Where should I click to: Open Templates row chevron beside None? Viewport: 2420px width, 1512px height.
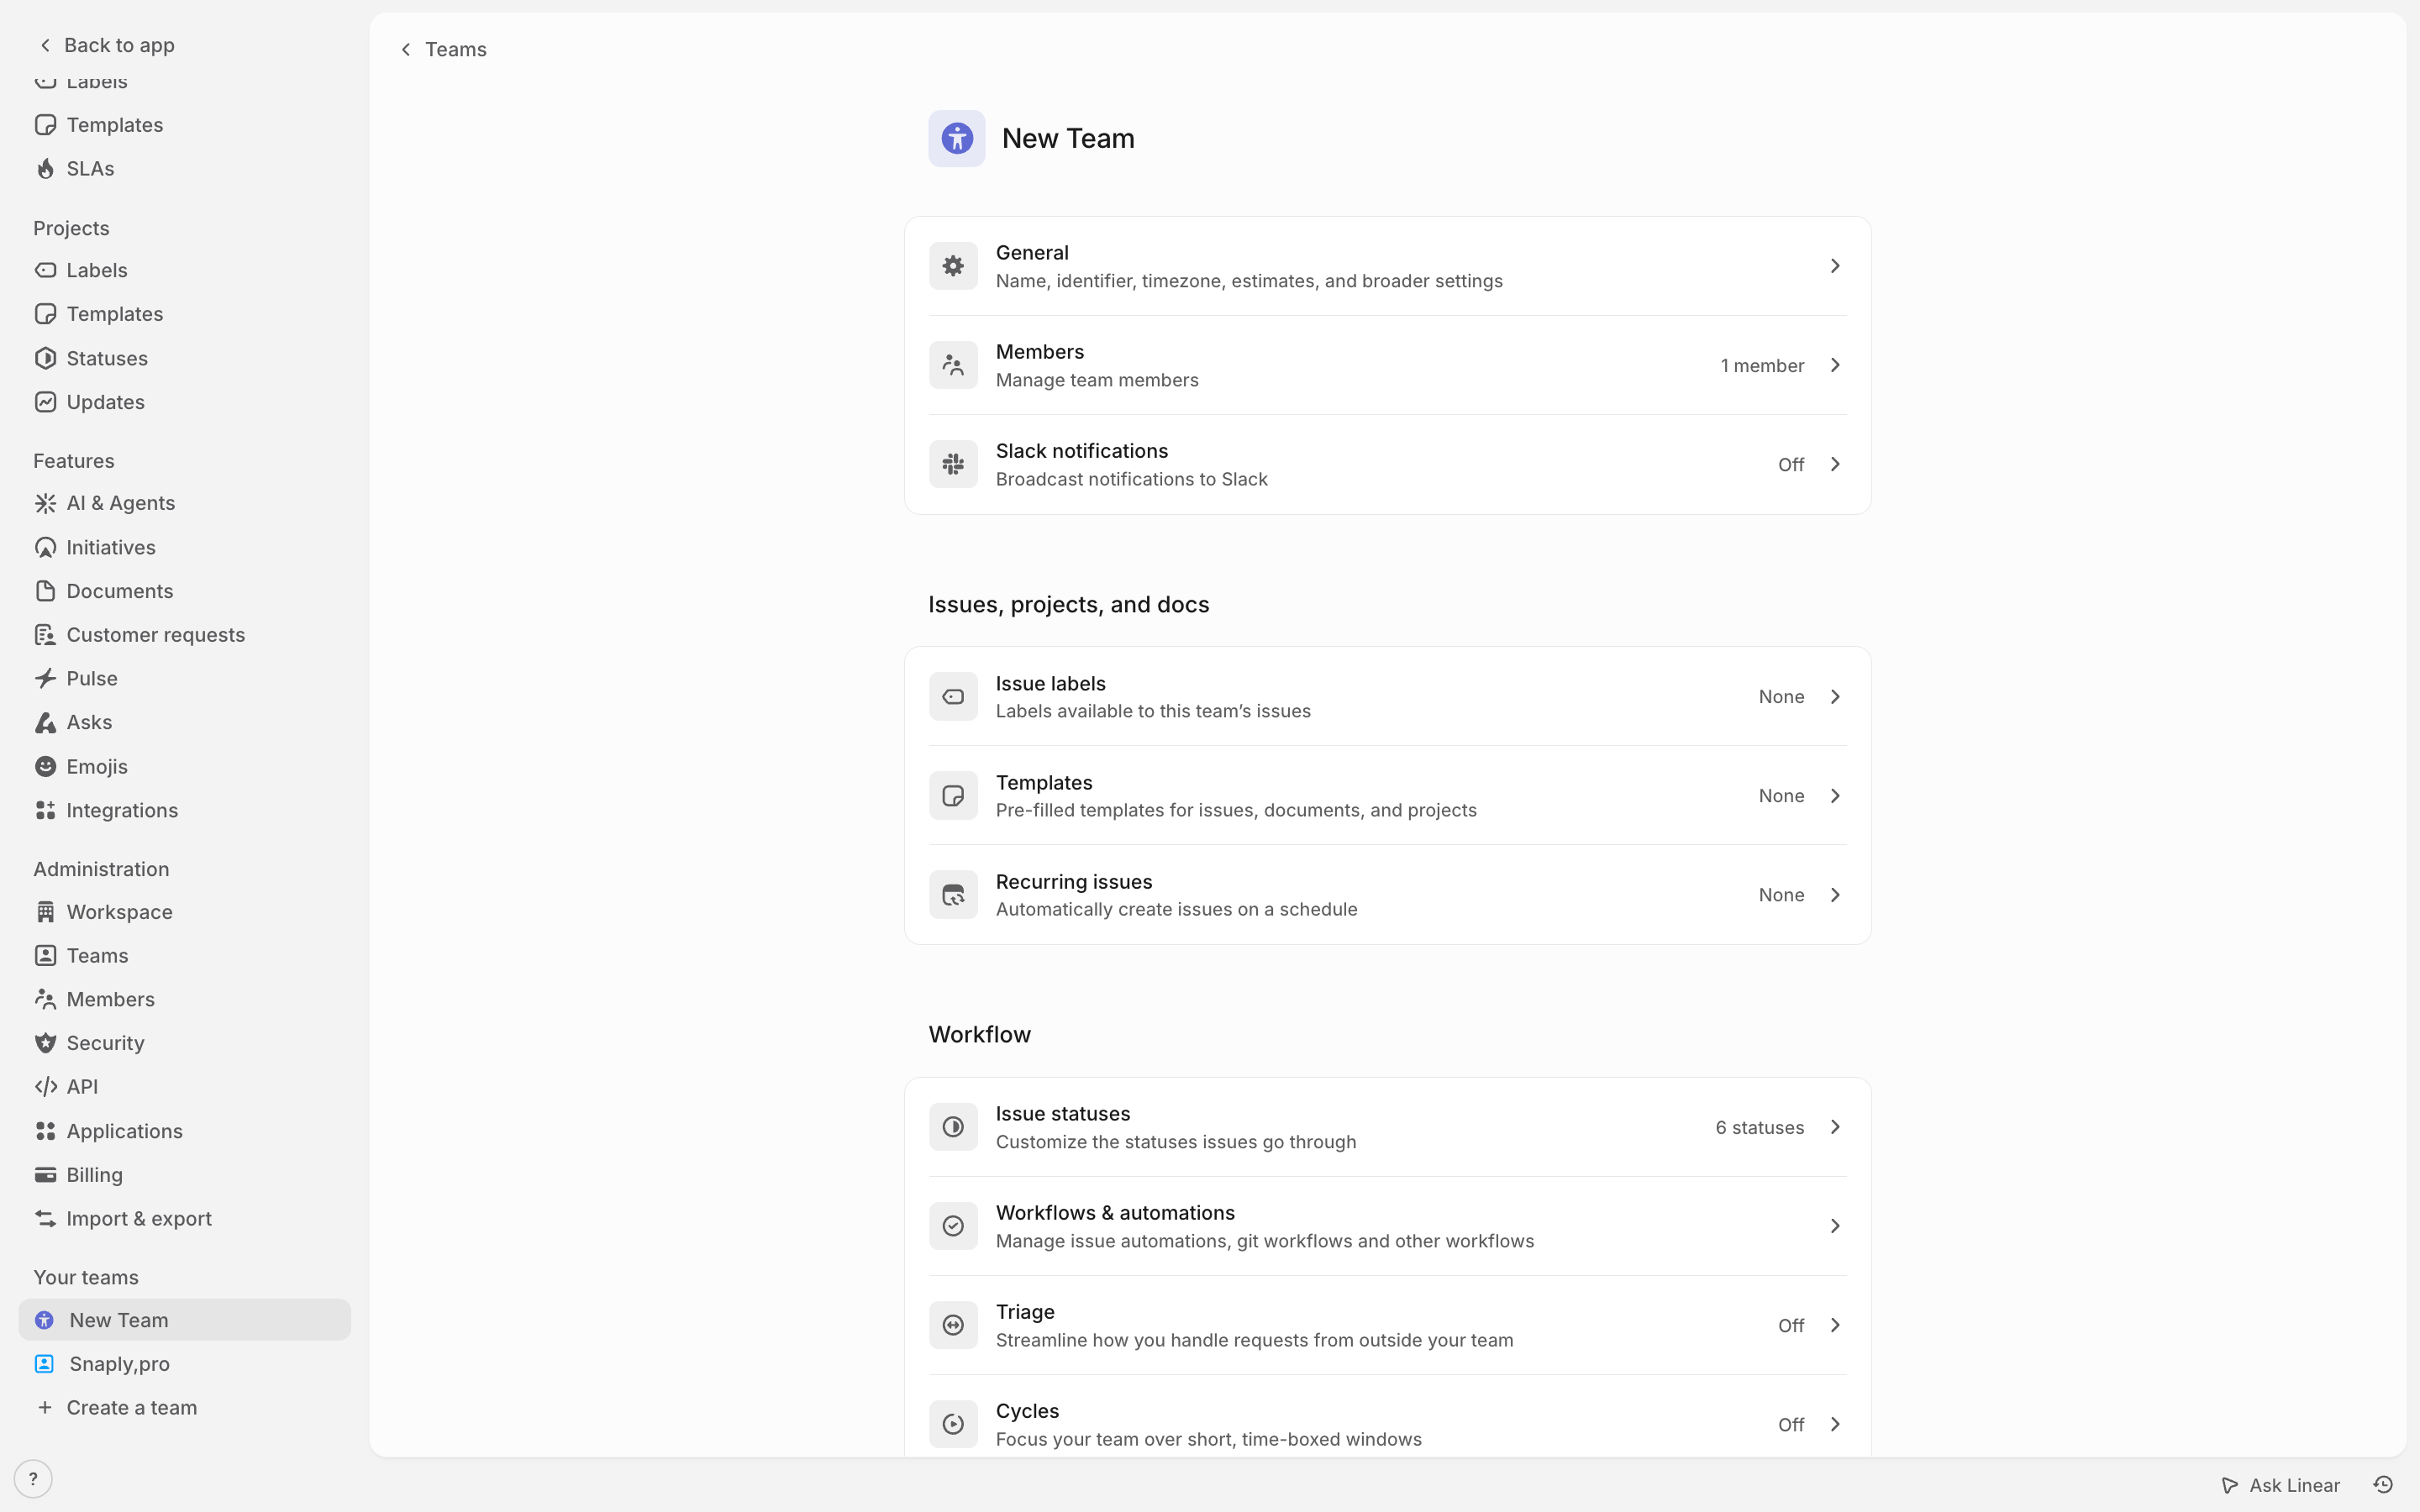[x=1835, y=796]
